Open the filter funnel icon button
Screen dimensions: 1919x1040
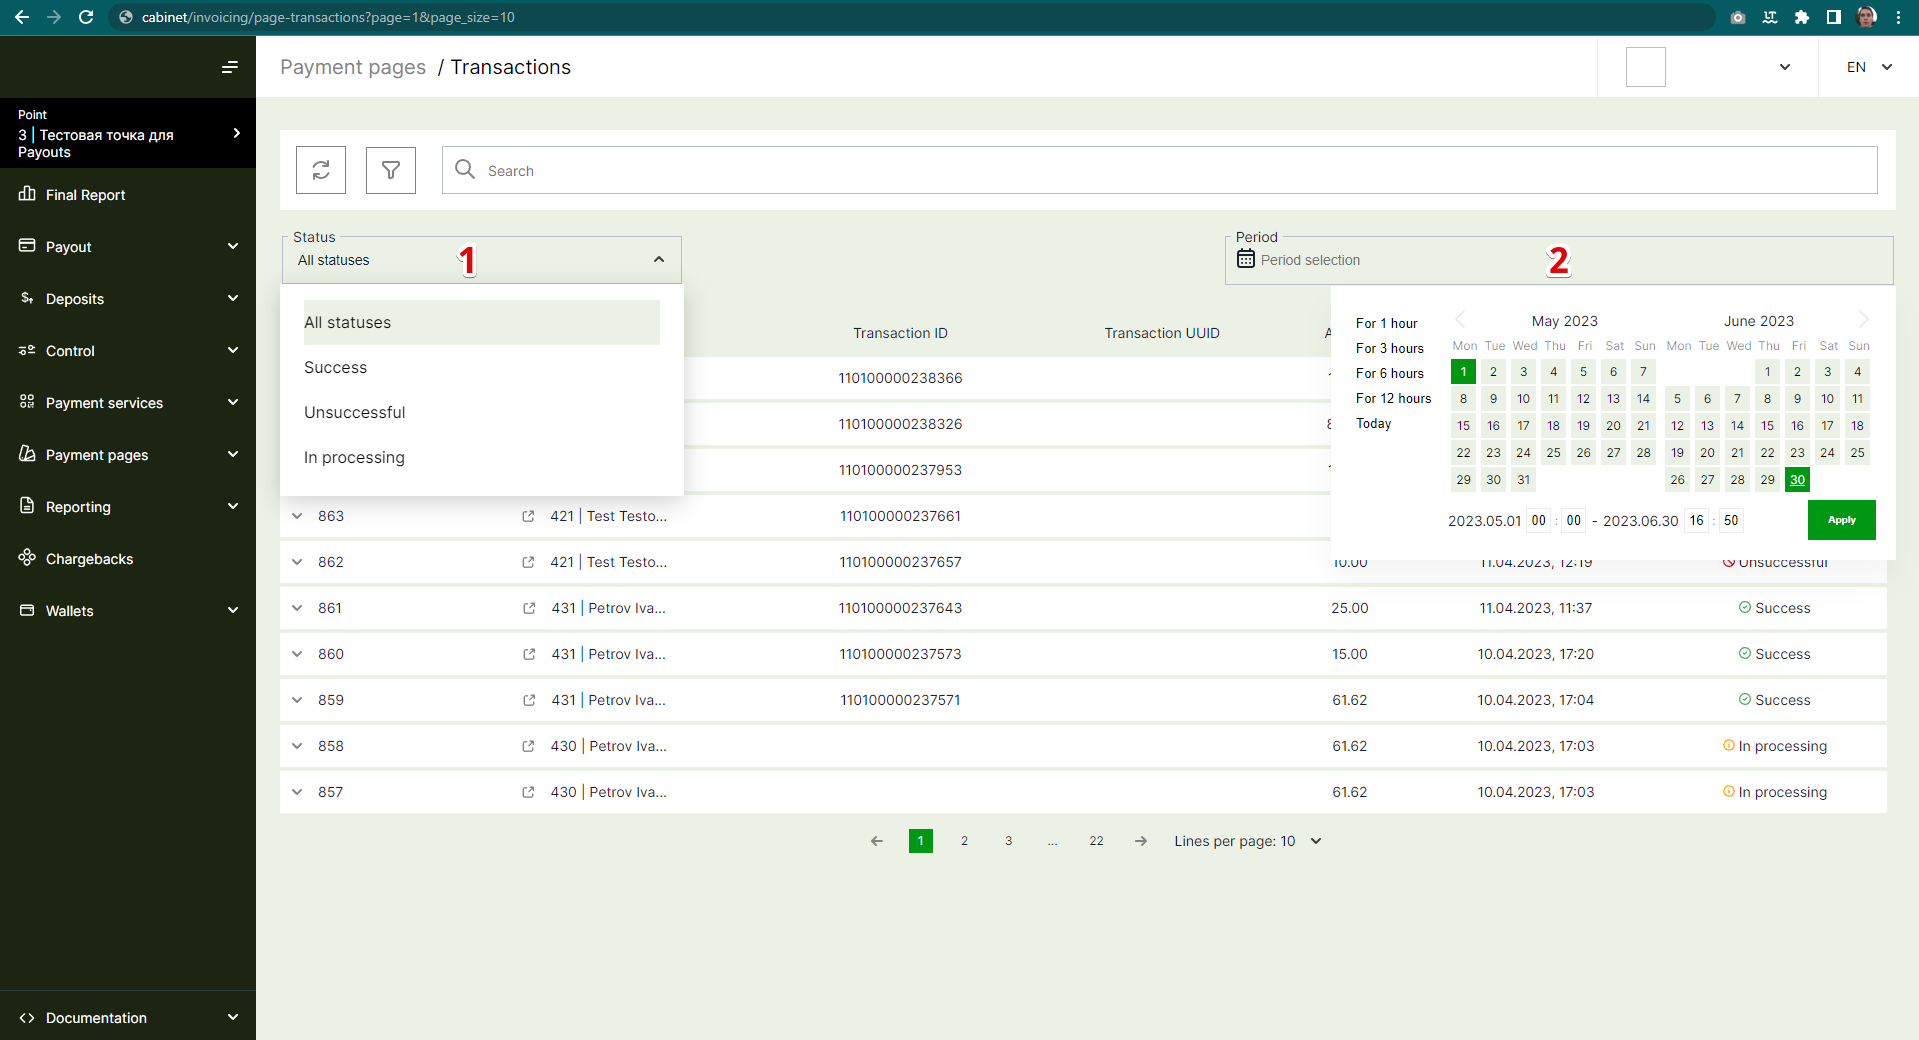click(391, 170)
